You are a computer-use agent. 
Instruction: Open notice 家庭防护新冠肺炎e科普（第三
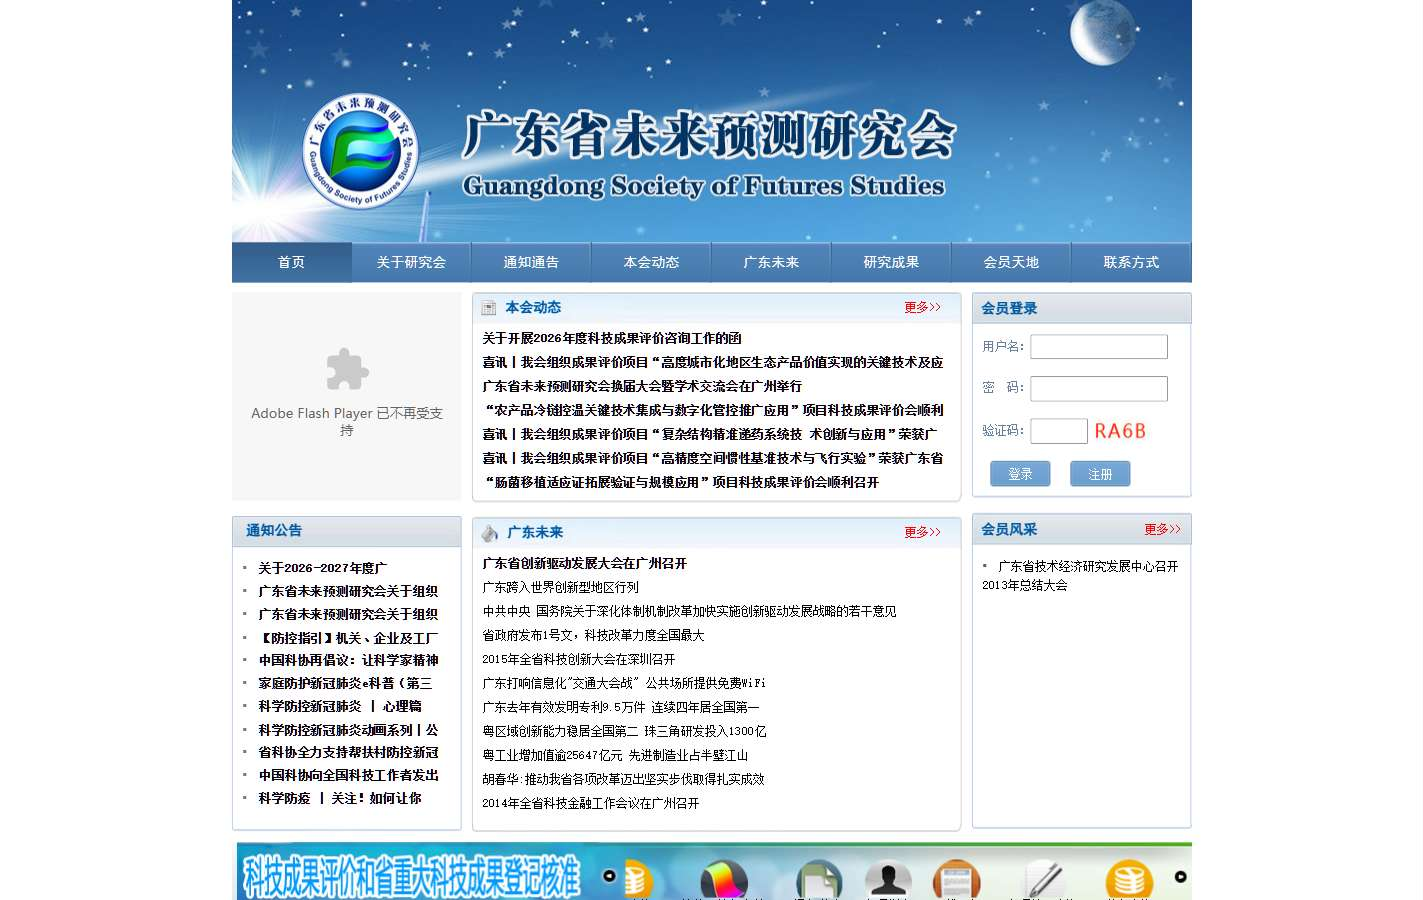[345, 683]
